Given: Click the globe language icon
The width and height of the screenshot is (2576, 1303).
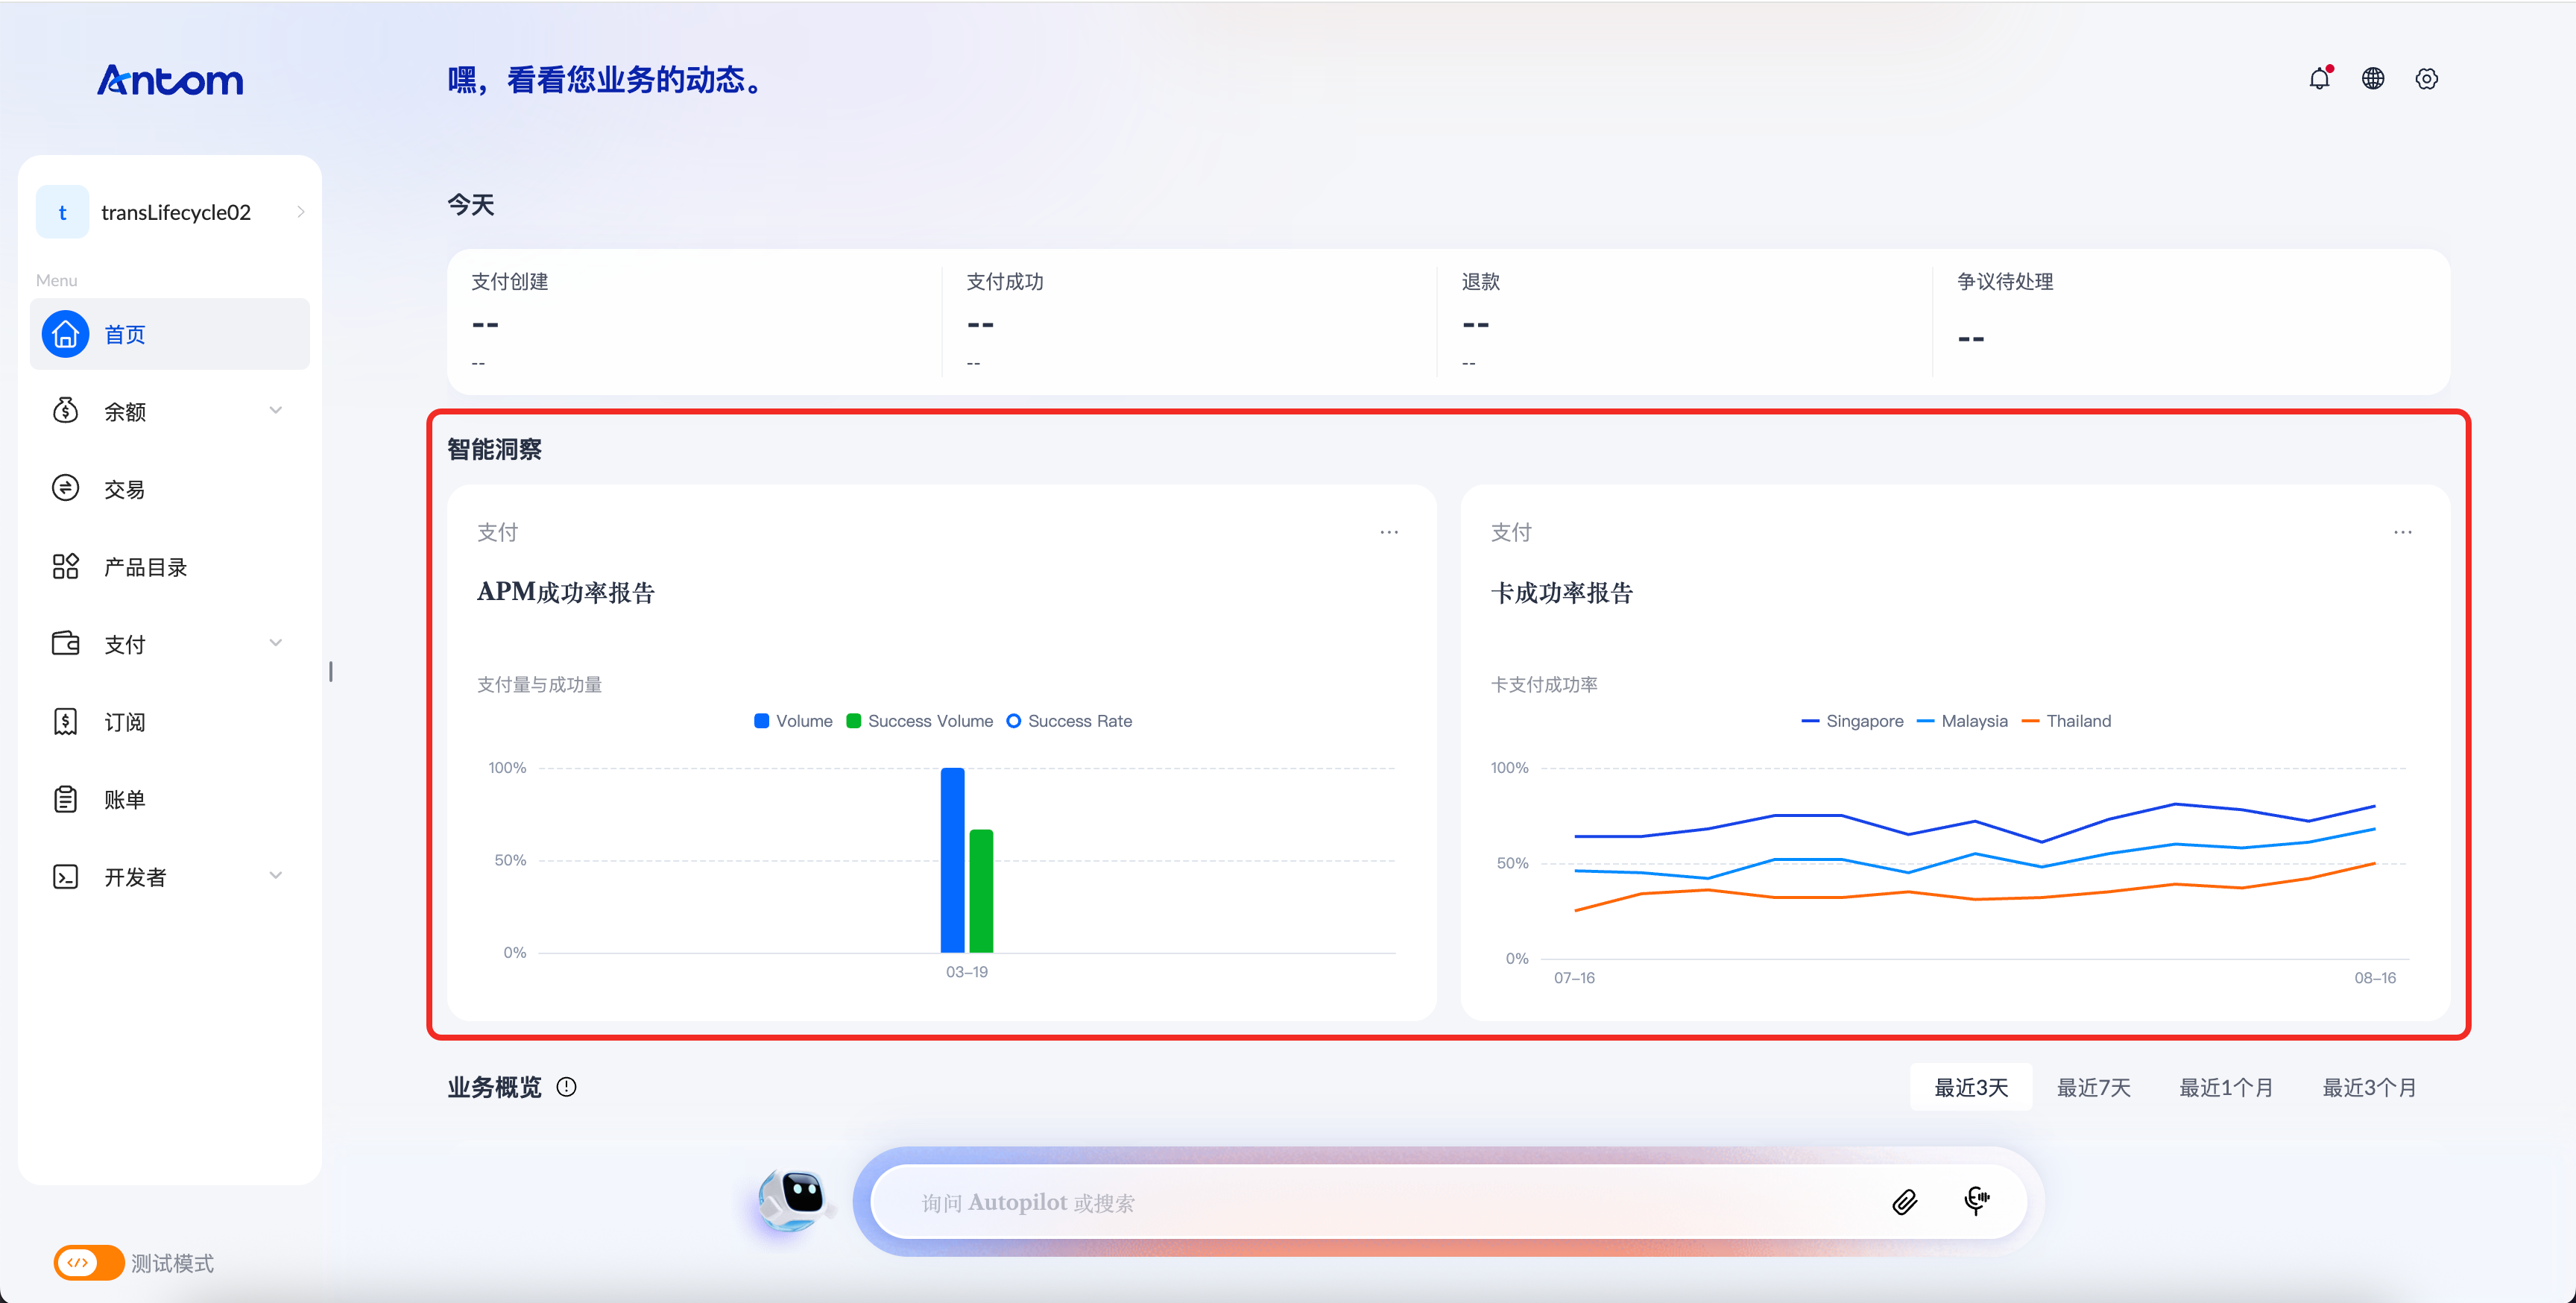Looking at the screenshot, I should click(2373, 78).
